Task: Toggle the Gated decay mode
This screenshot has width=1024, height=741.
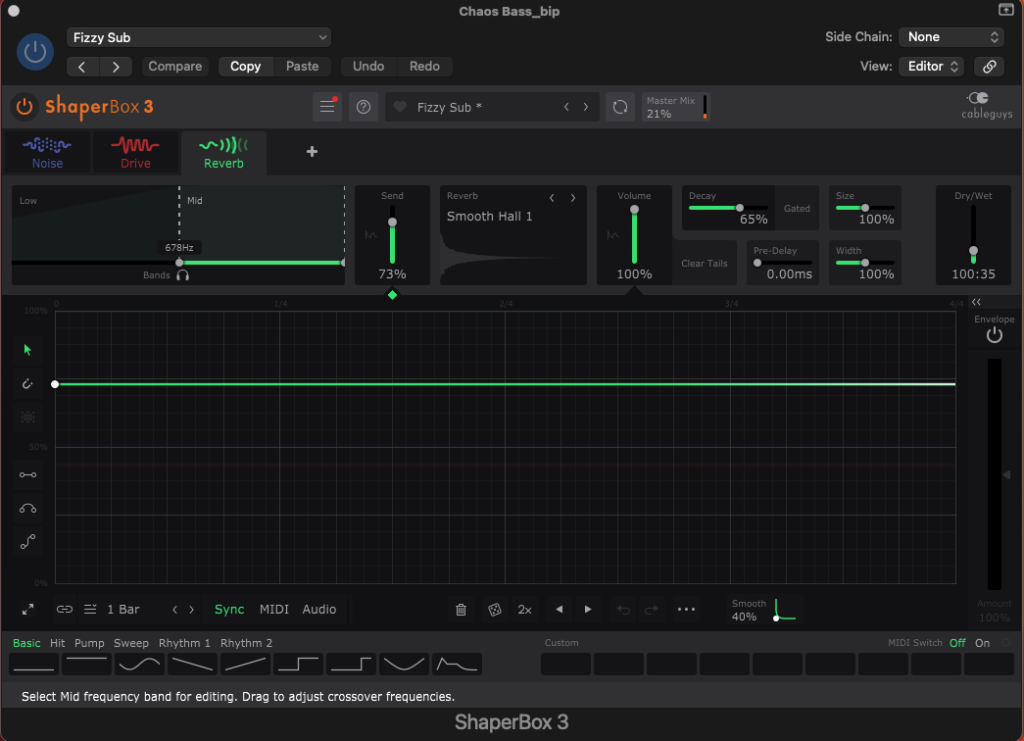Action: click(x=797, y=208)
